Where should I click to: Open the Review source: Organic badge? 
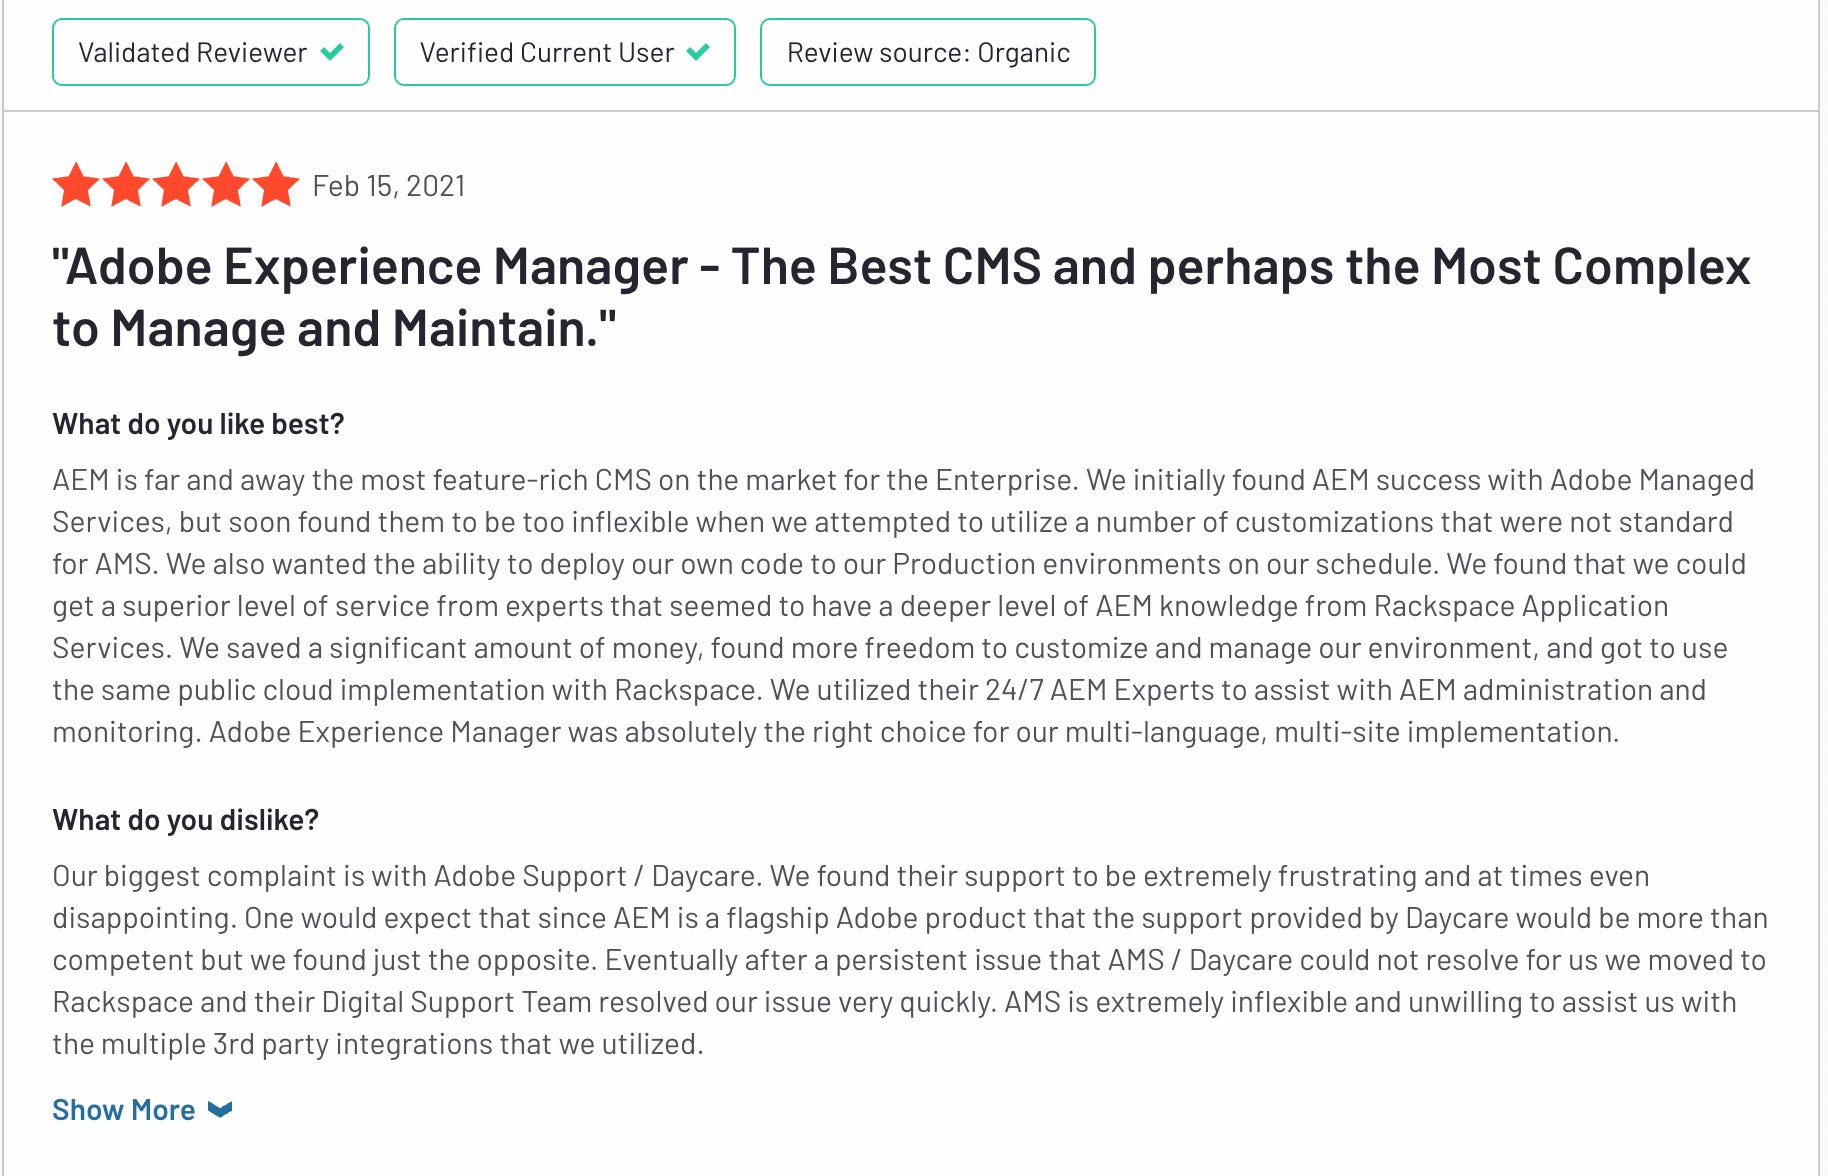928,52
